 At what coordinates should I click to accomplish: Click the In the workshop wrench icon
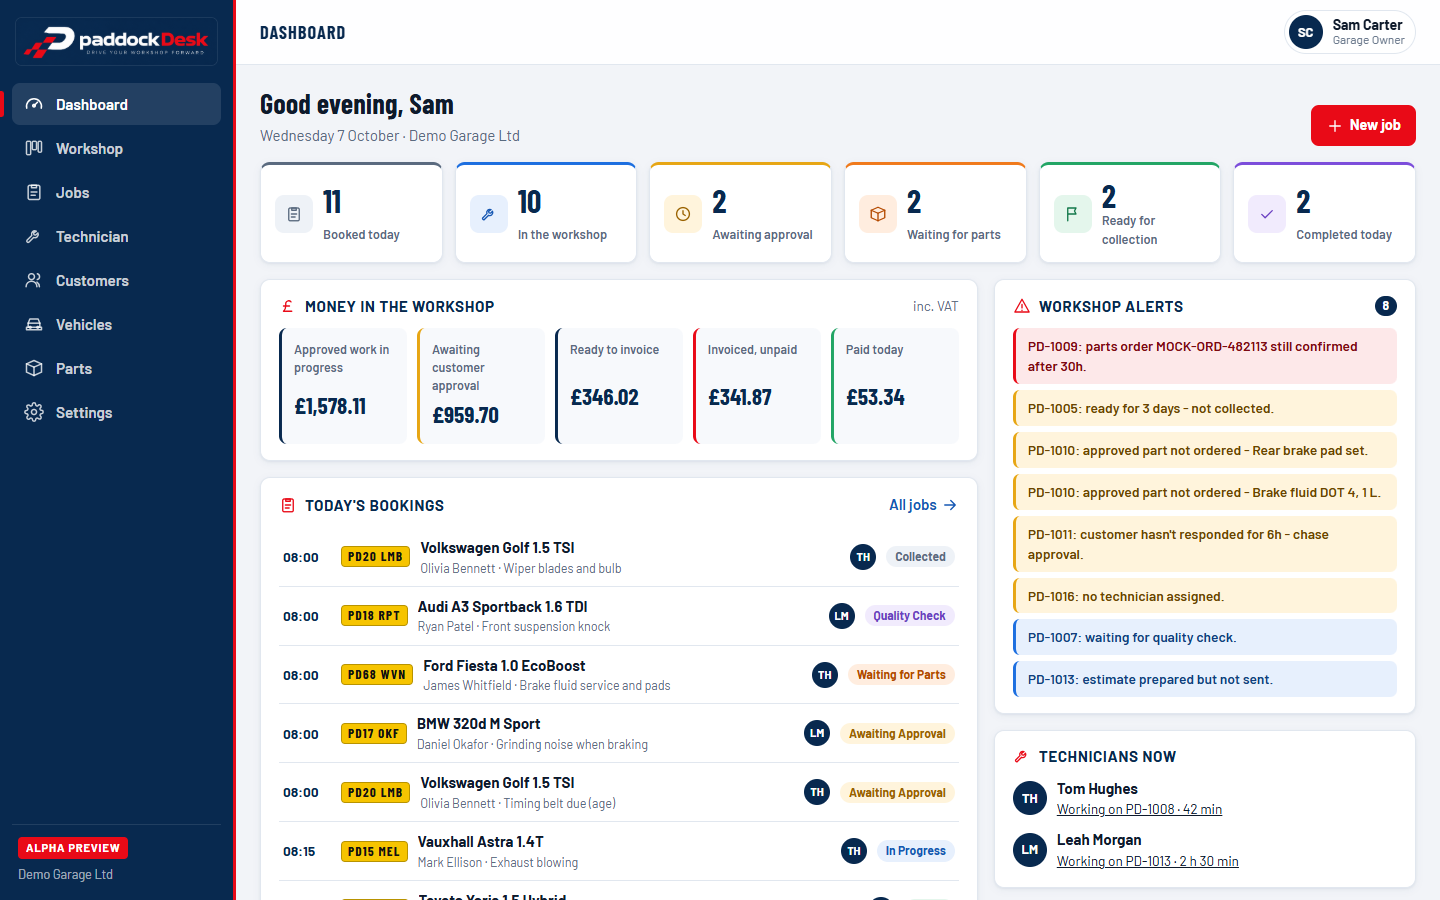(488, 214)
